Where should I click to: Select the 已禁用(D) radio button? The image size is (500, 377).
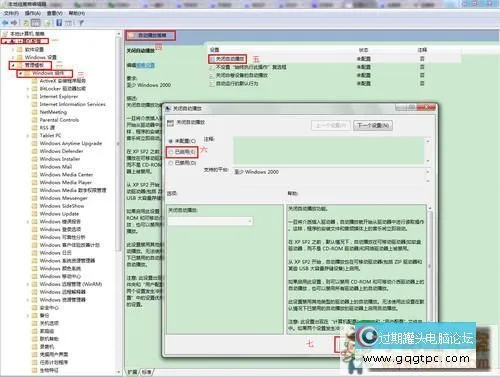[171, 163]
